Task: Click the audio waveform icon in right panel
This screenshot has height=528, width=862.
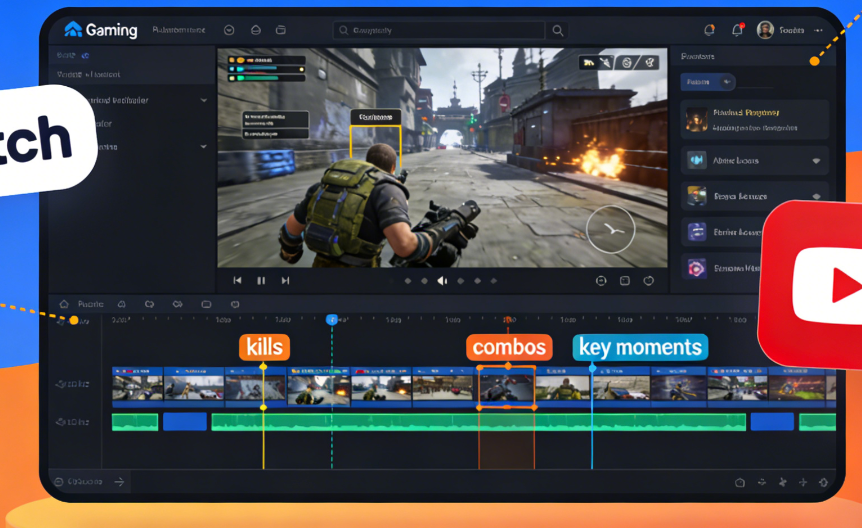Action: tap(696, 160)
